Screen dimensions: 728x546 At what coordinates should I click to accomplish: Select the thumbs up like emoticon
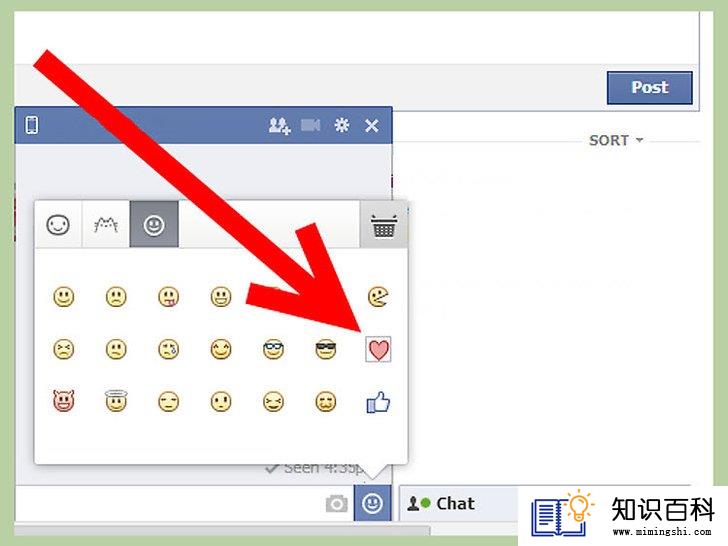click(x=378, y=402)
